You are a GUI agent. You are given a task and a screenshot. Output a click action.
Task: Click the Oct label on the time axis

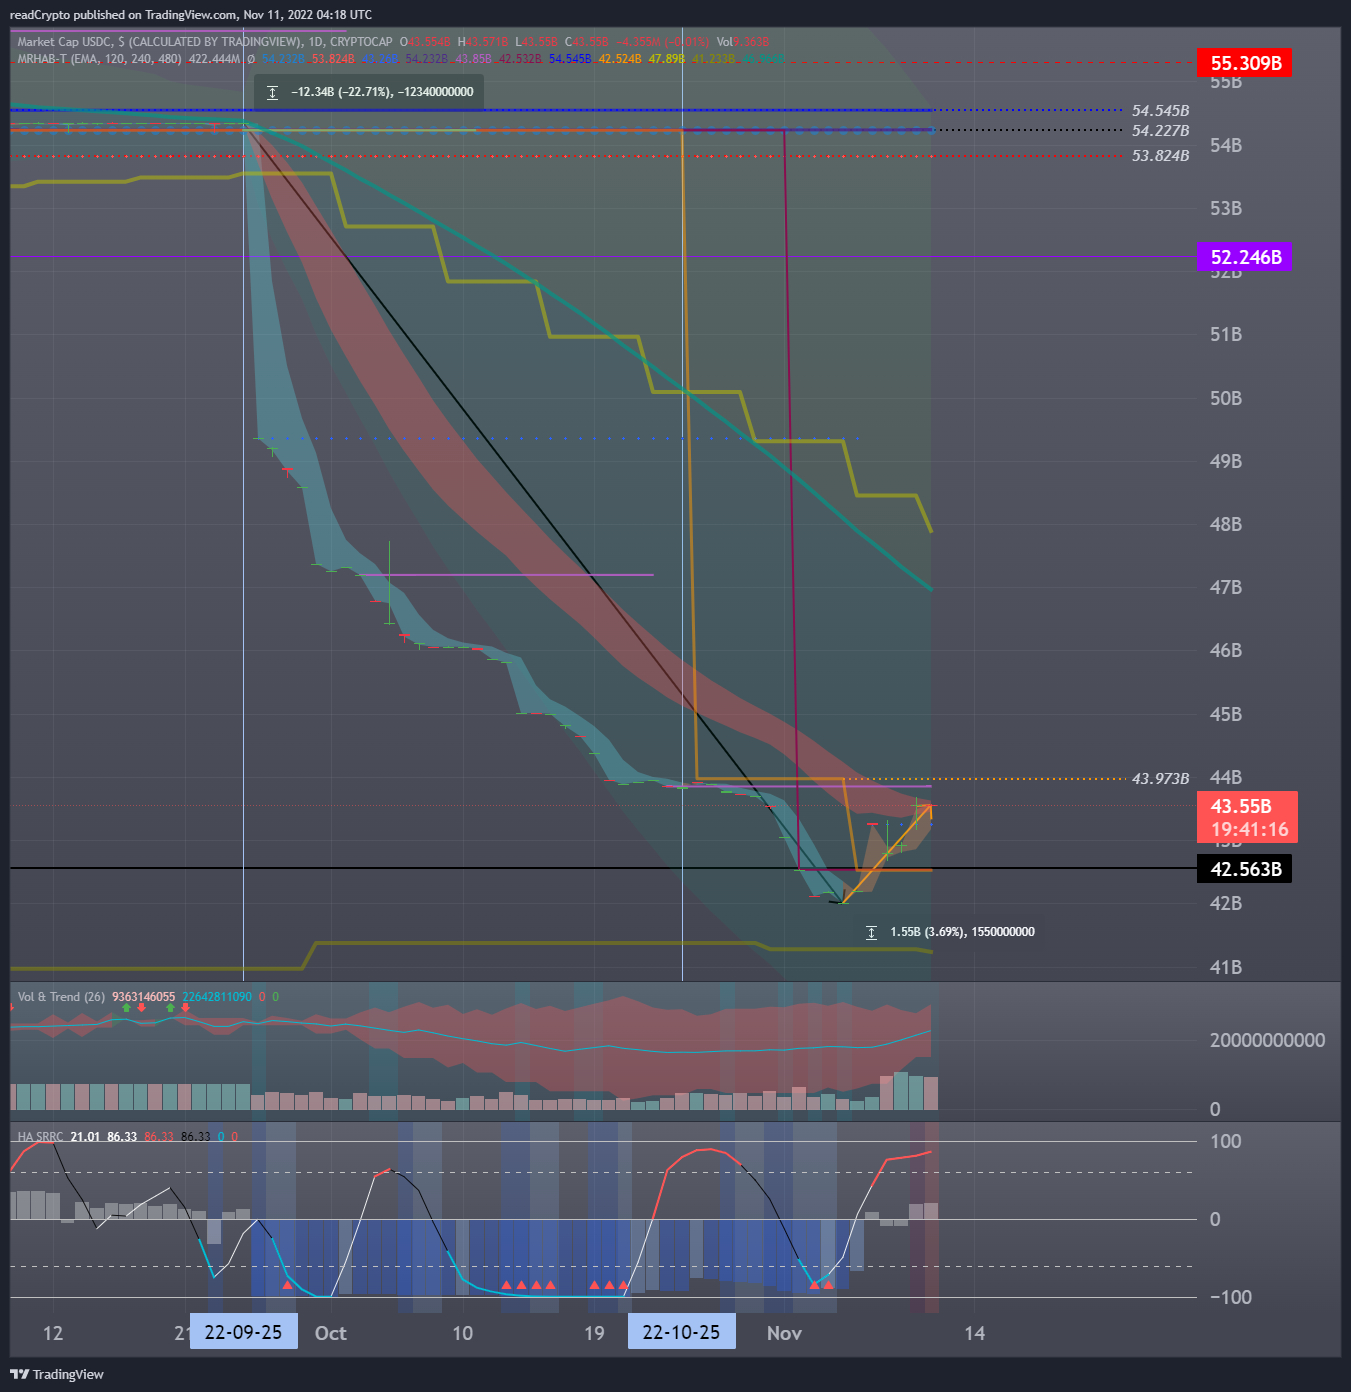pyautogui.click(x=331, y=1333)
